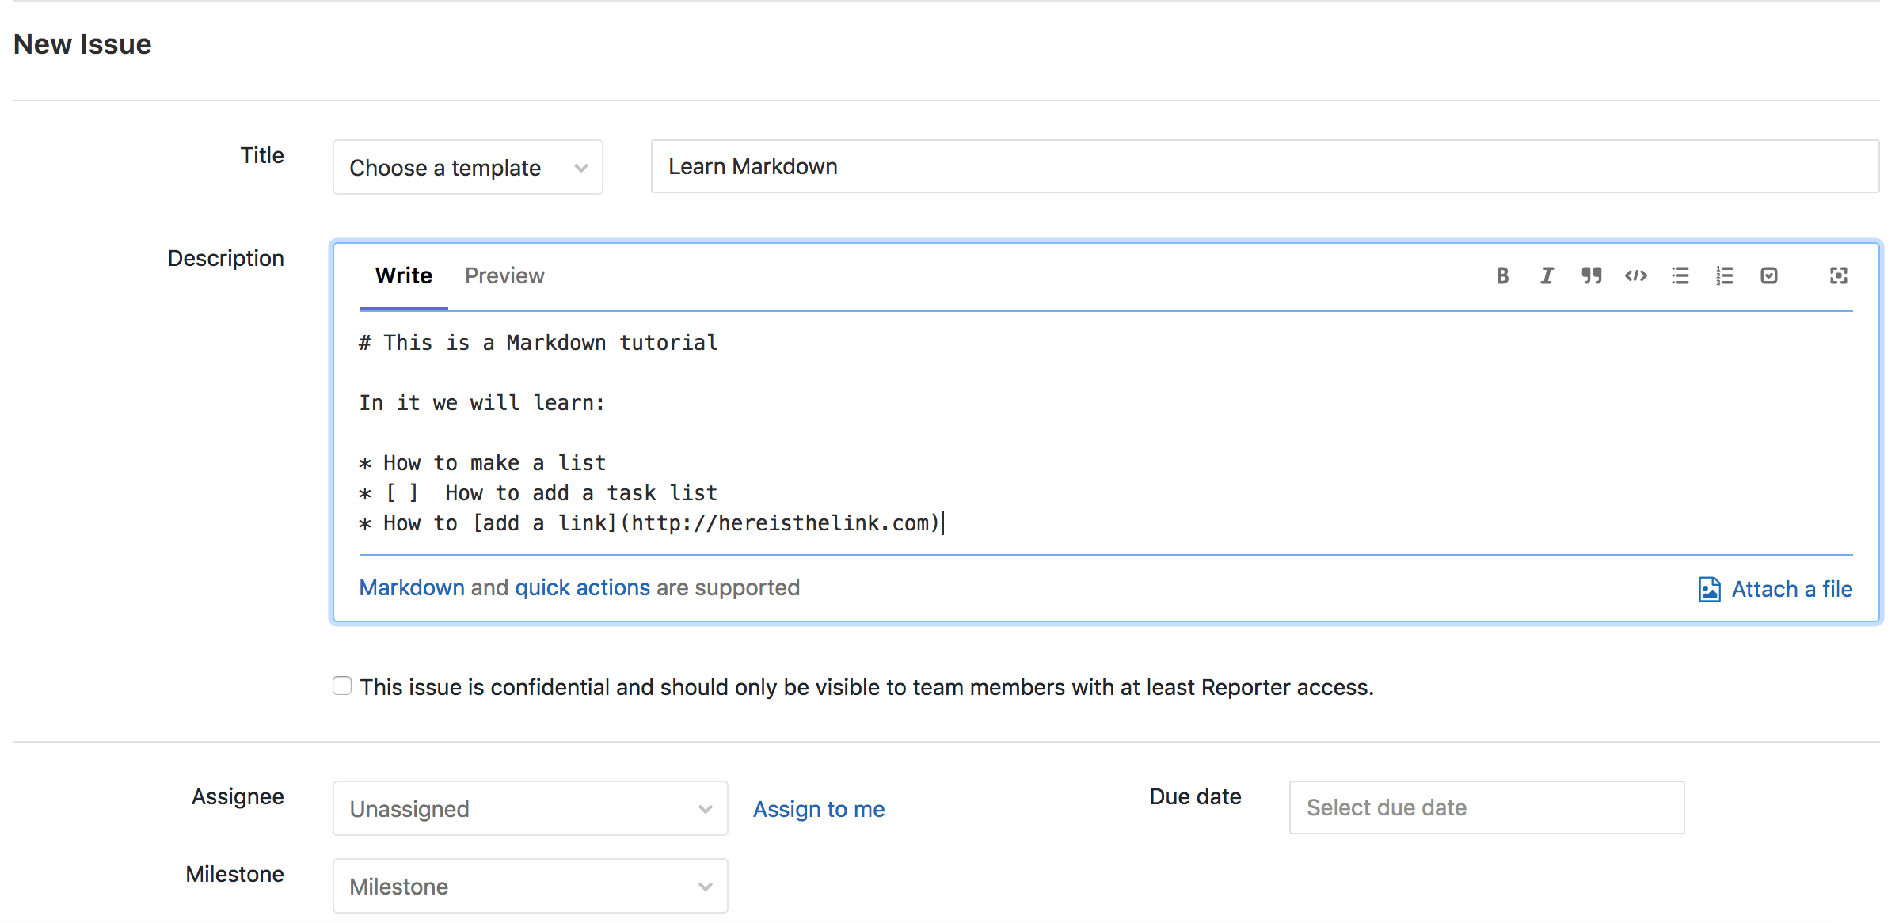This screenshot has height=923, width=1899.
Task: Open the Markdown documentation link
Action: 410,587
